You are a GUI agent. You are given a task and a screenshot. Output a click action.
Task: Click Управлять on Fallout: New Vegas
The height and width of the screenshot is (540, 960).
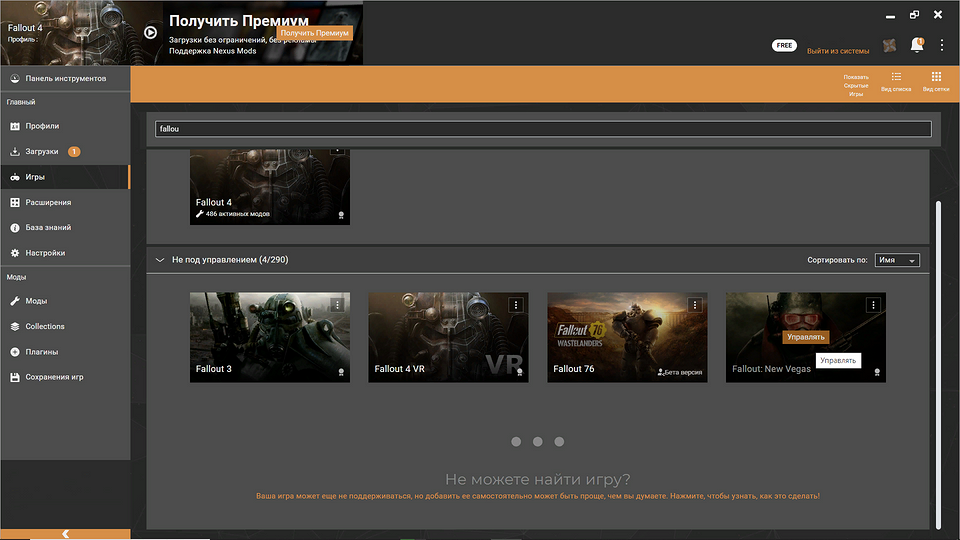pos(805,337)
